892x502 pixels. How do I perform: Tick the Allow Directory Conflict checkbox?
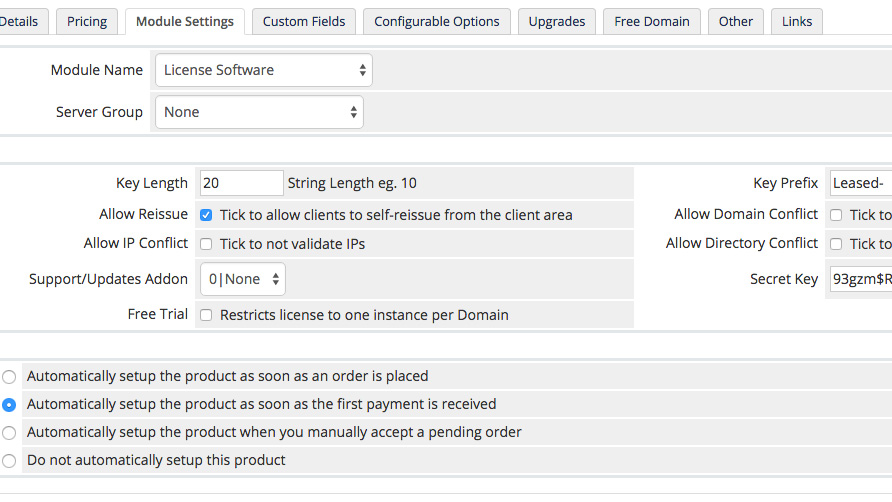836,244
